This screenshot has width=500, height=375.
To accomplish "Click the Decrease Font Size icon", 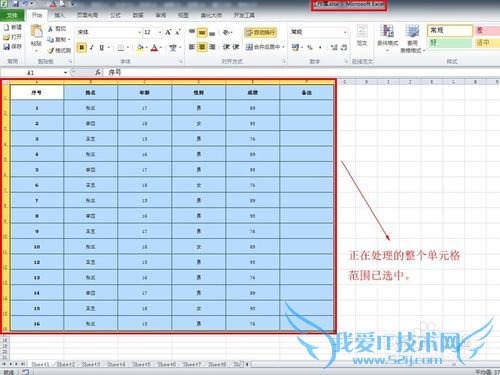I will pyautogui.click(x=178, y=32).
